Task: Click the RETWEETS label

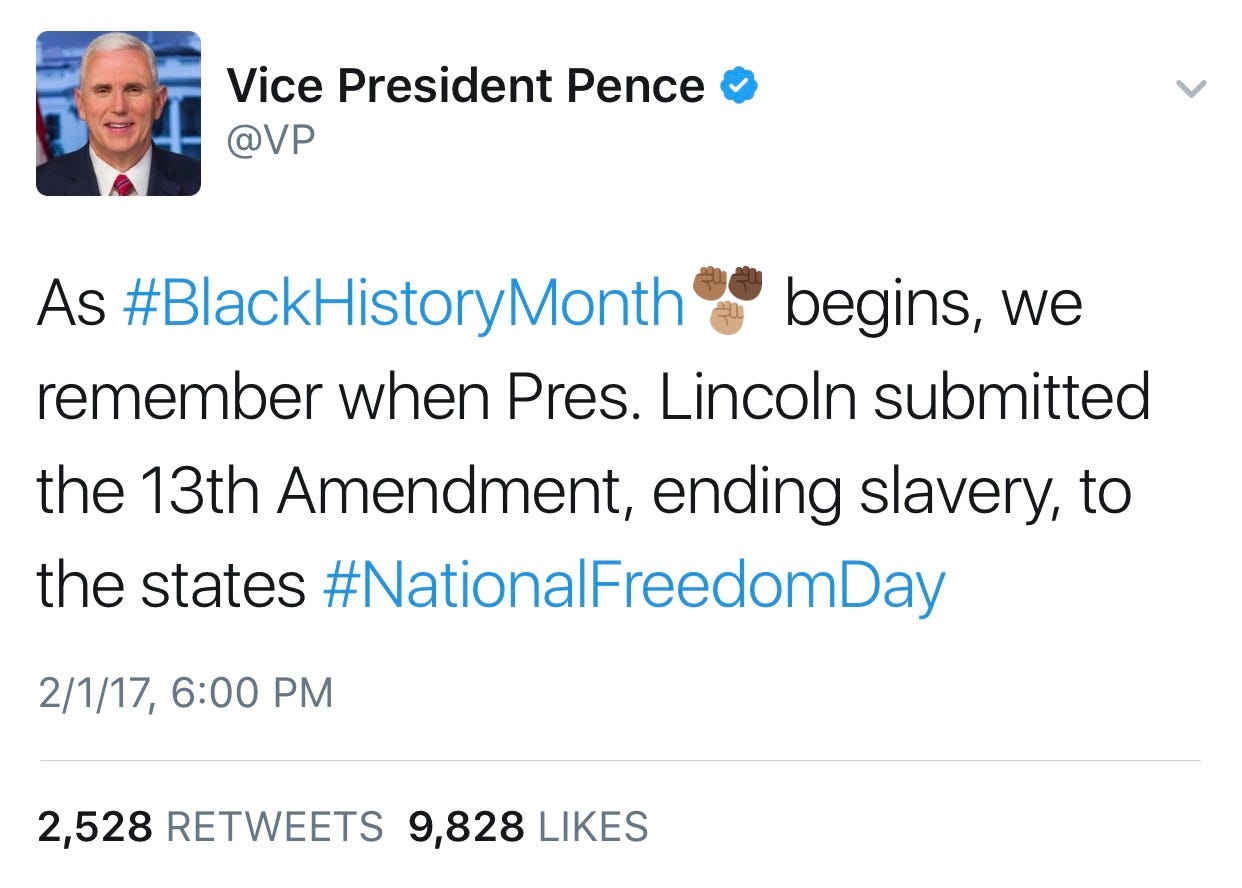Action: pos(274,827)
